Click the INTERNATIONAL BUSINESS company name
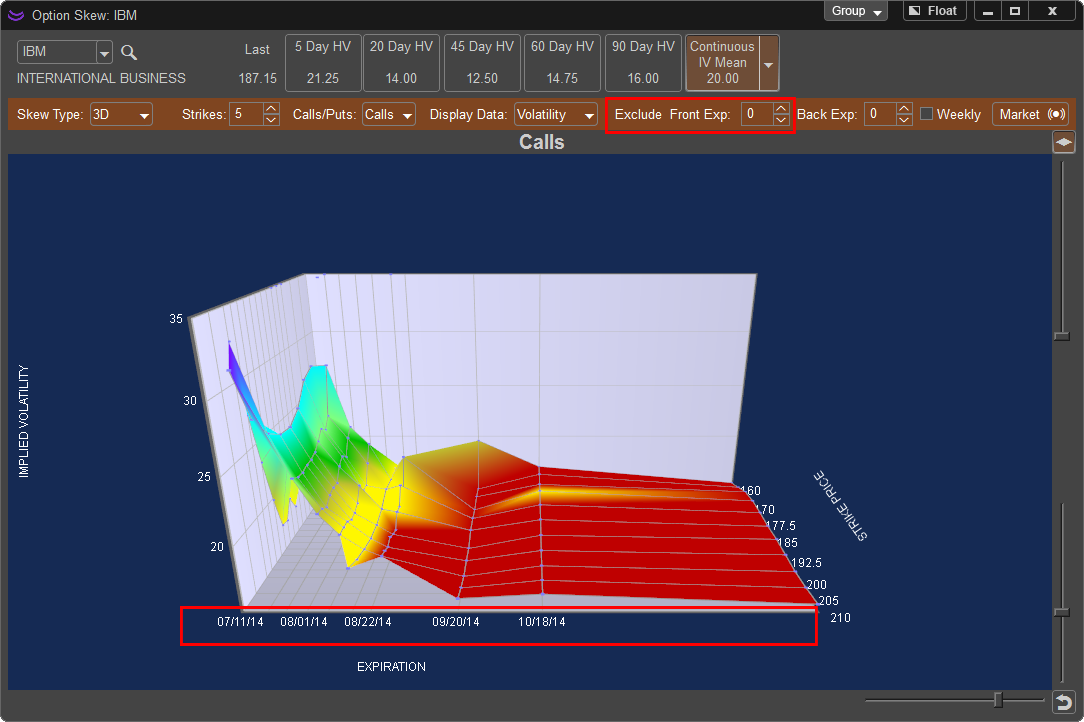Viewport: 1084px width, 722px height. point(101,78)
